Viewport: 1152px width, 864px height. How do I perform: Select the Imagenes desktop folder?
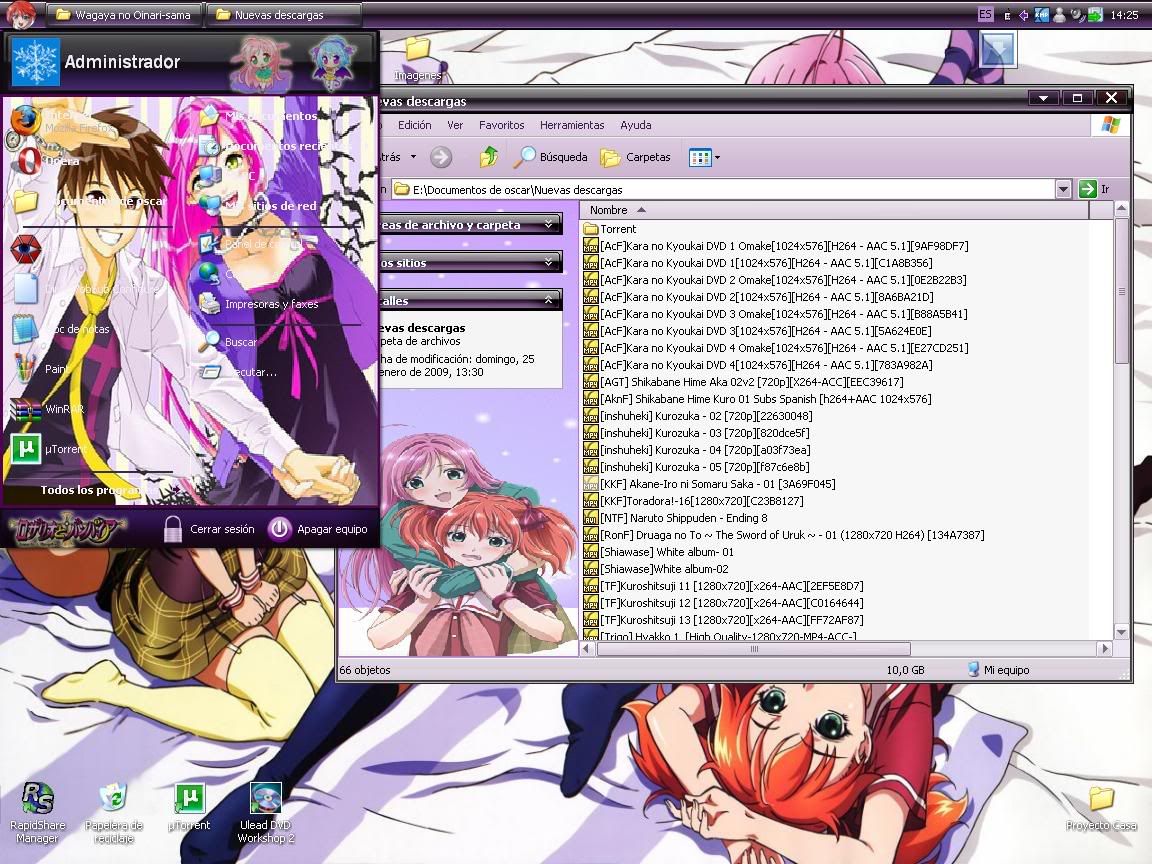point(417,59)
